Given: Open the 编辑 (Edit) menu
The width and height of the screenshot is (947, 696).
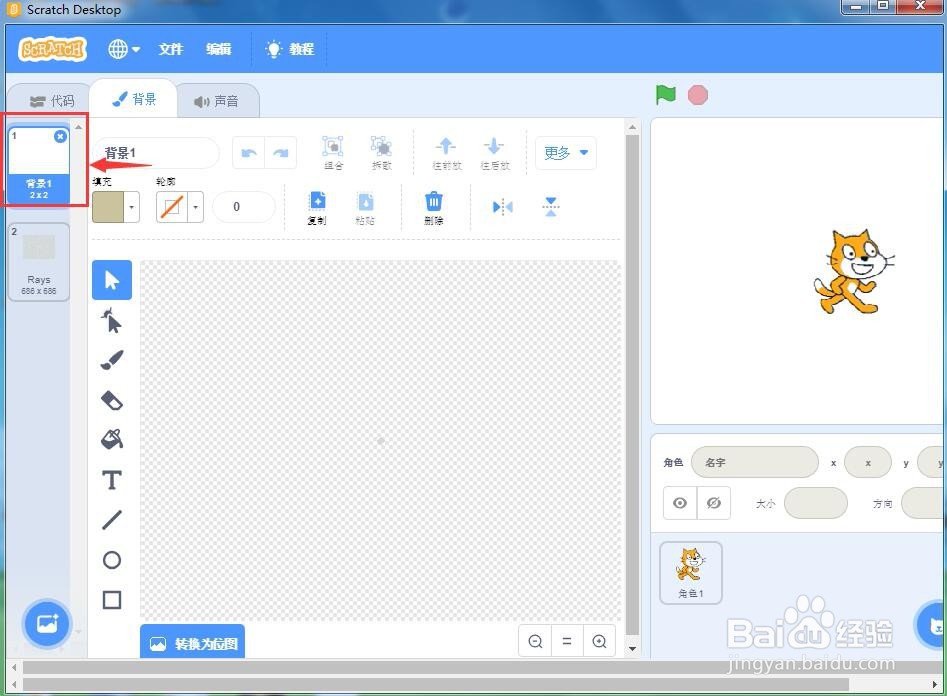Looking at the screenshot, I should coord(219,49).
